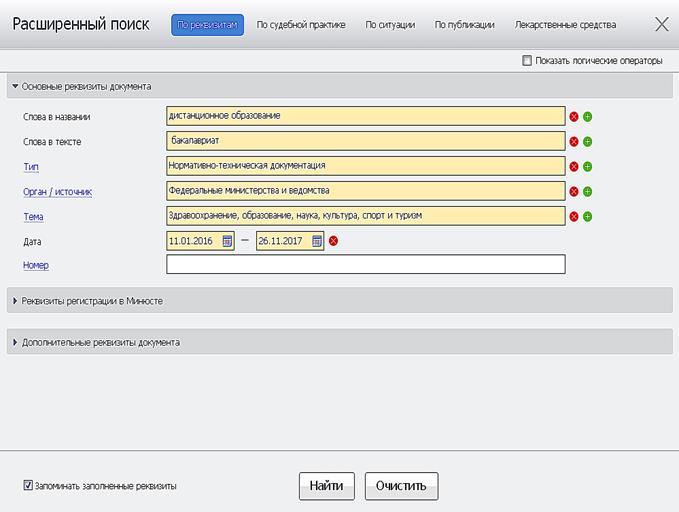
Task: Open the 'Лекарственные средства' tab
Action: click(x=565, y=25)
